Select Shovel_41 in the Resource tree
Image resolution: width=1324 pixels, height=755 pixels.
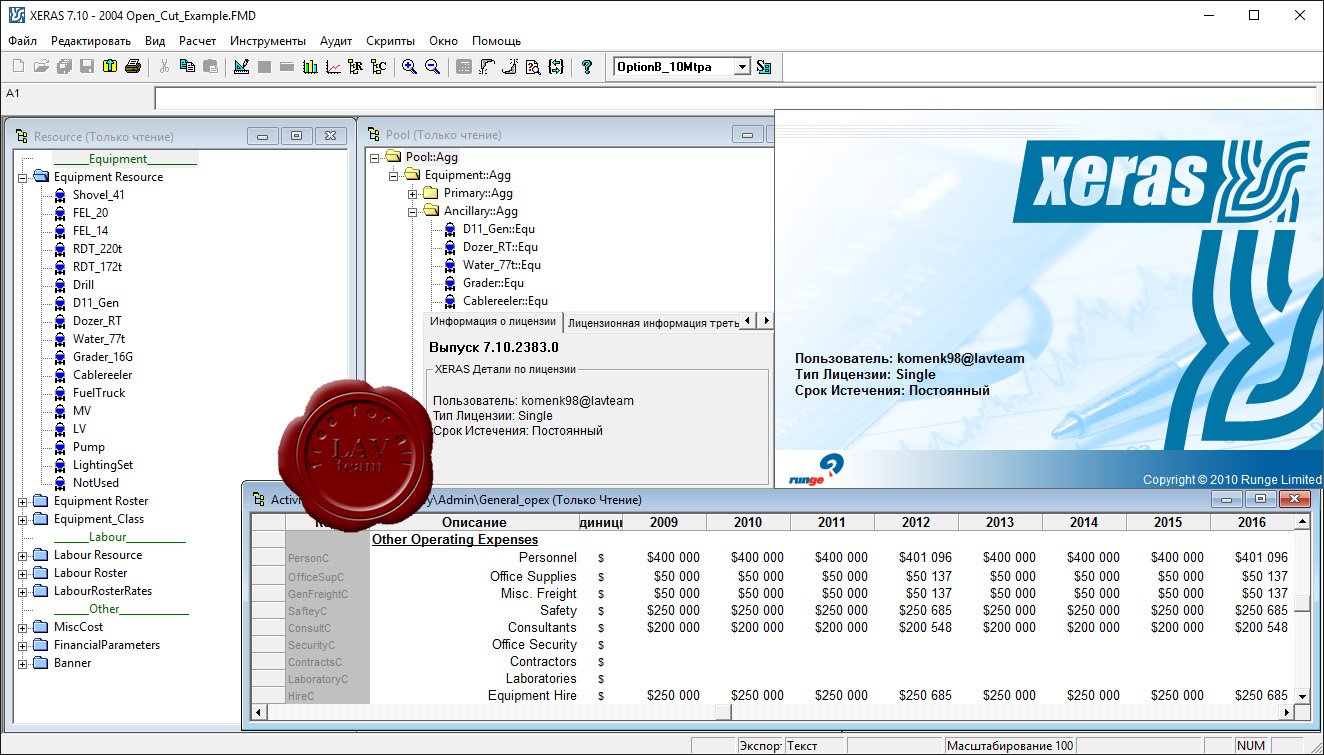(99, 195)
